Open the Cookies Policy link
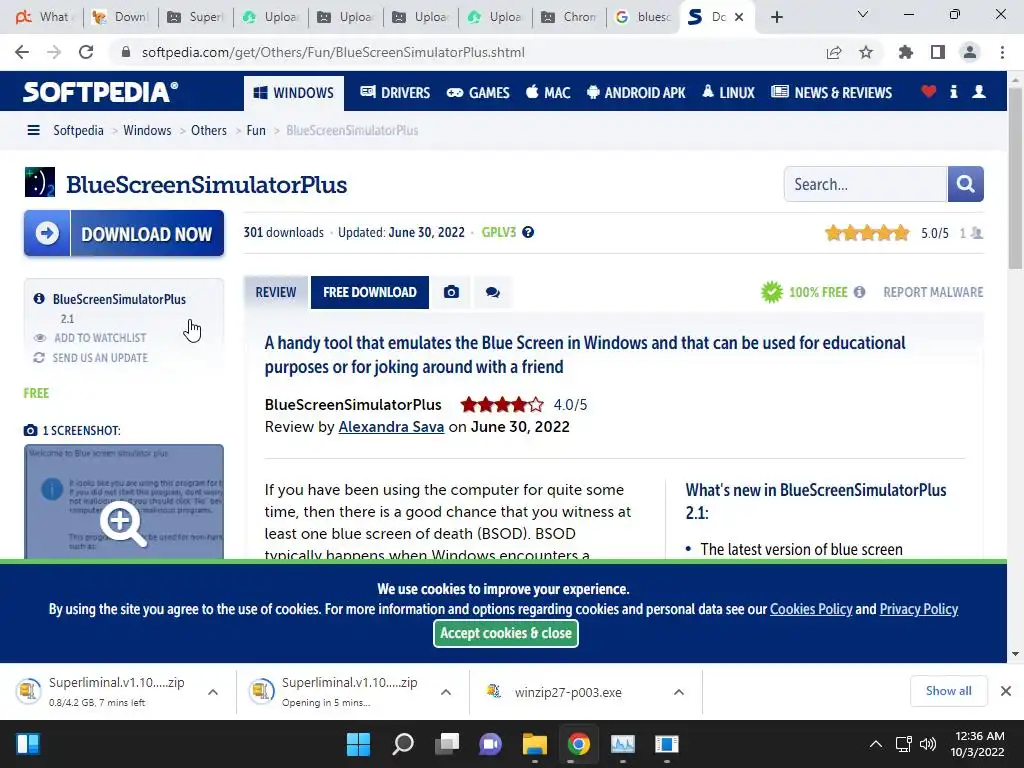The height and width of the screenshot is (768, 1024). tap(811, 609)
